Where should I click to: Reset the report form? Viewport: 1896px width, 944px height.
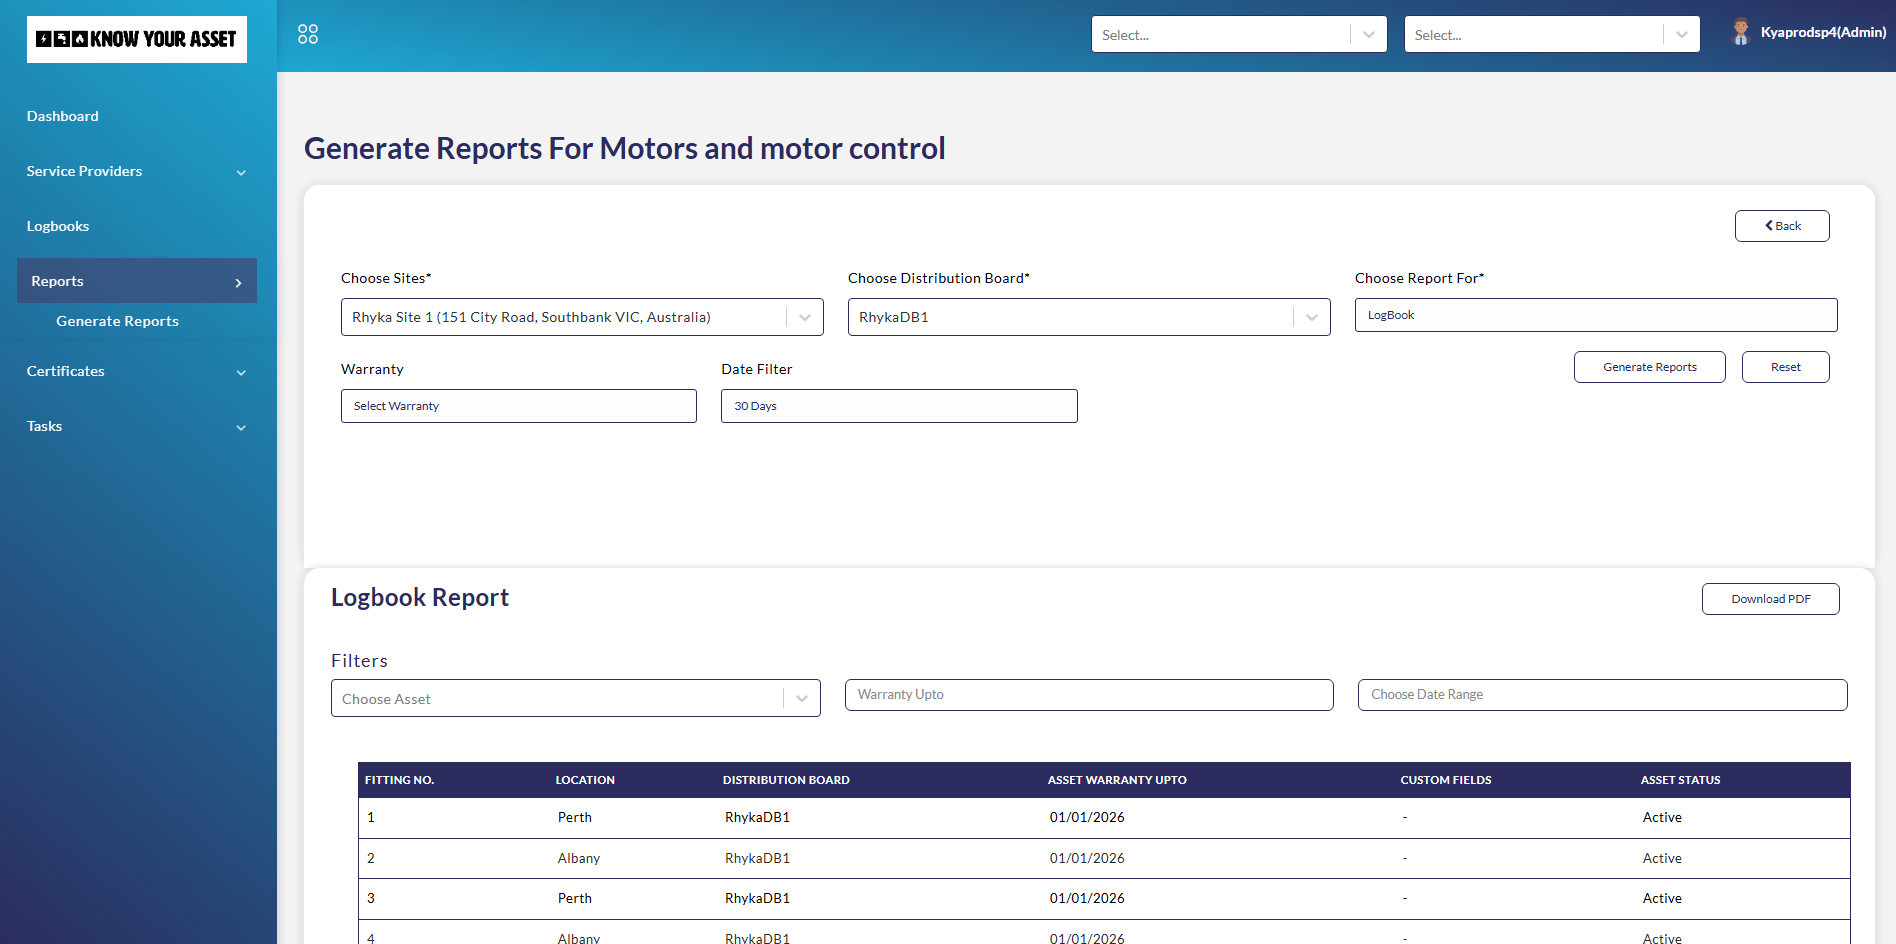point(1785,367)
